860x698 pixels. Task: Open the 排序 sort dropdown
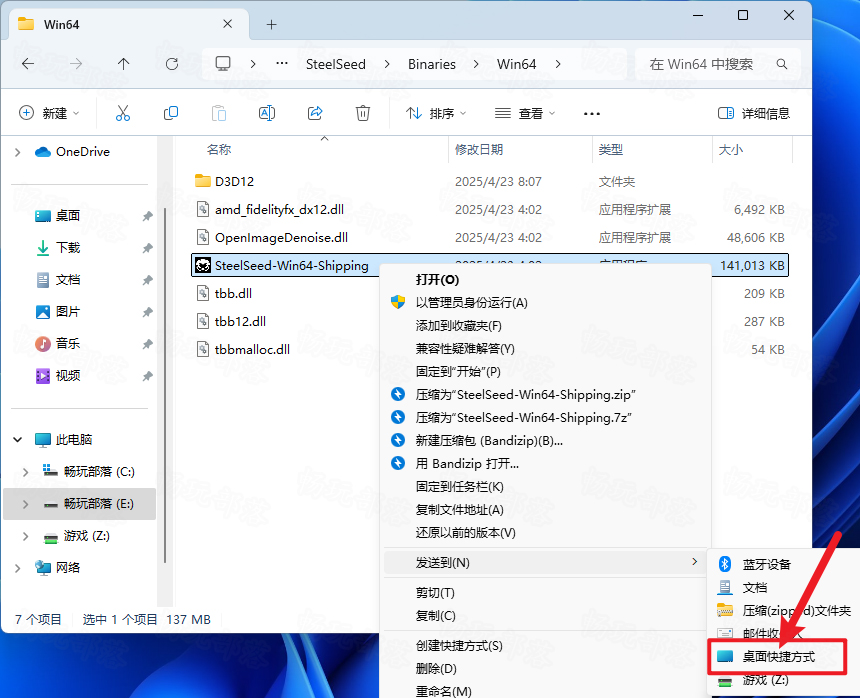point(436,114)
